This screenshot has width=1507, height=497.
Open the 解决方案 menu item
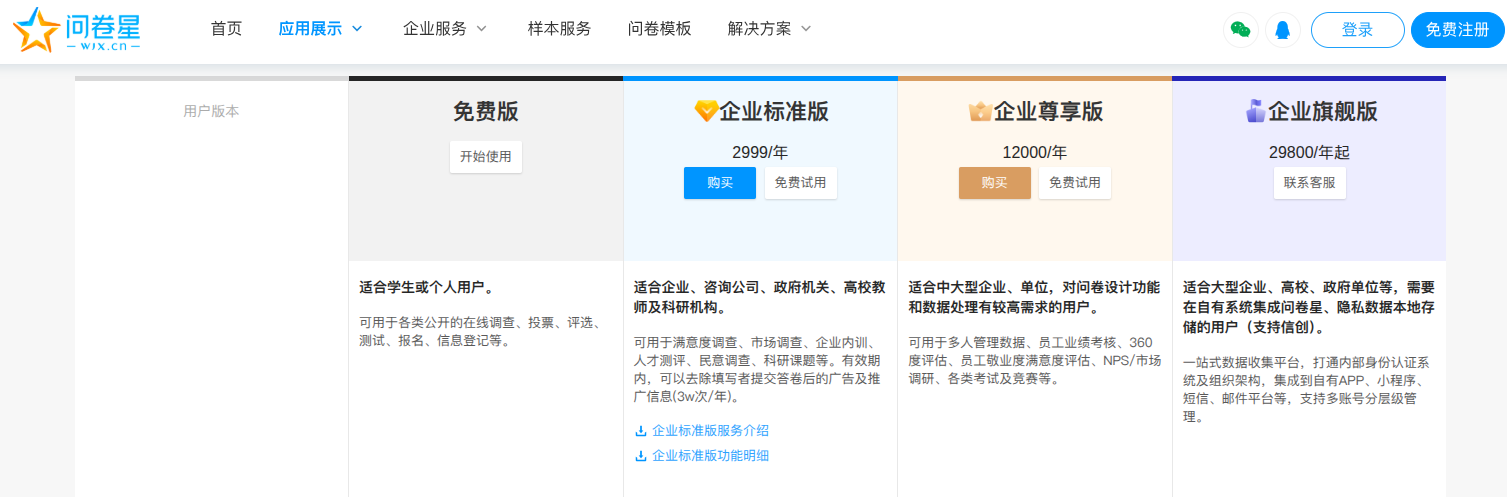[760, 29]
